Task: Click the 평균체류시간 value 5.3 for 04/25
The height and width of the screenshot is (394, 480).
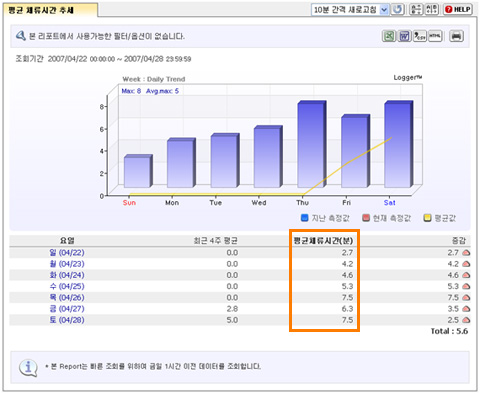Action: click(347, 286)
